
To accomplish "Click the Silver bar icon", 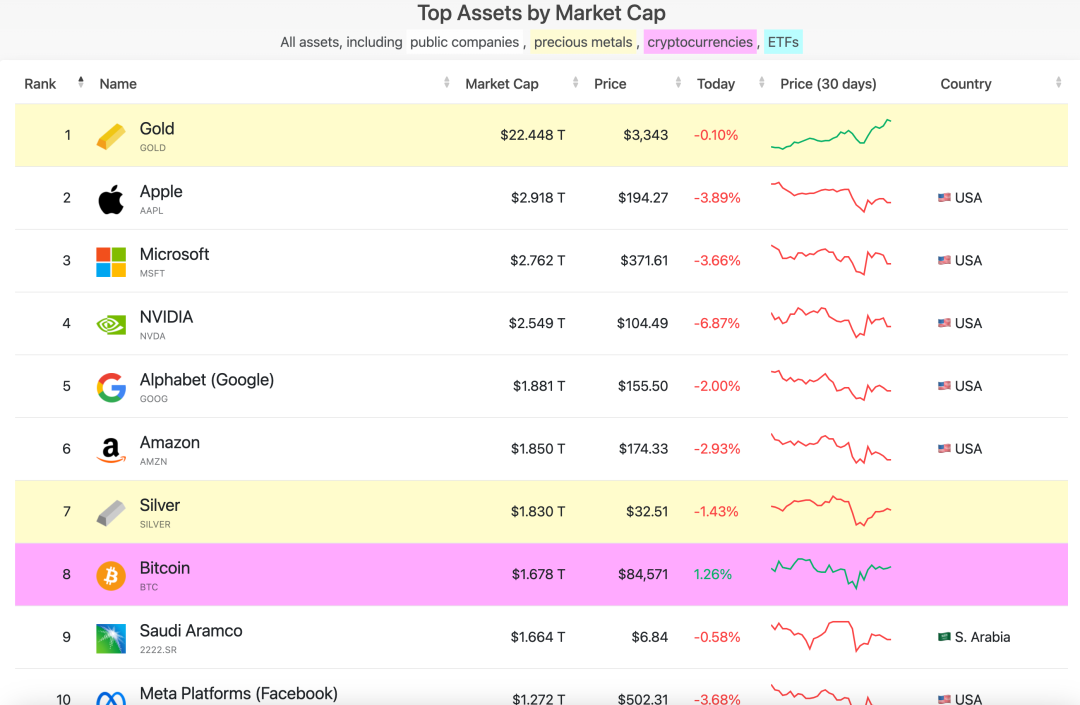I will pos(111,513).
